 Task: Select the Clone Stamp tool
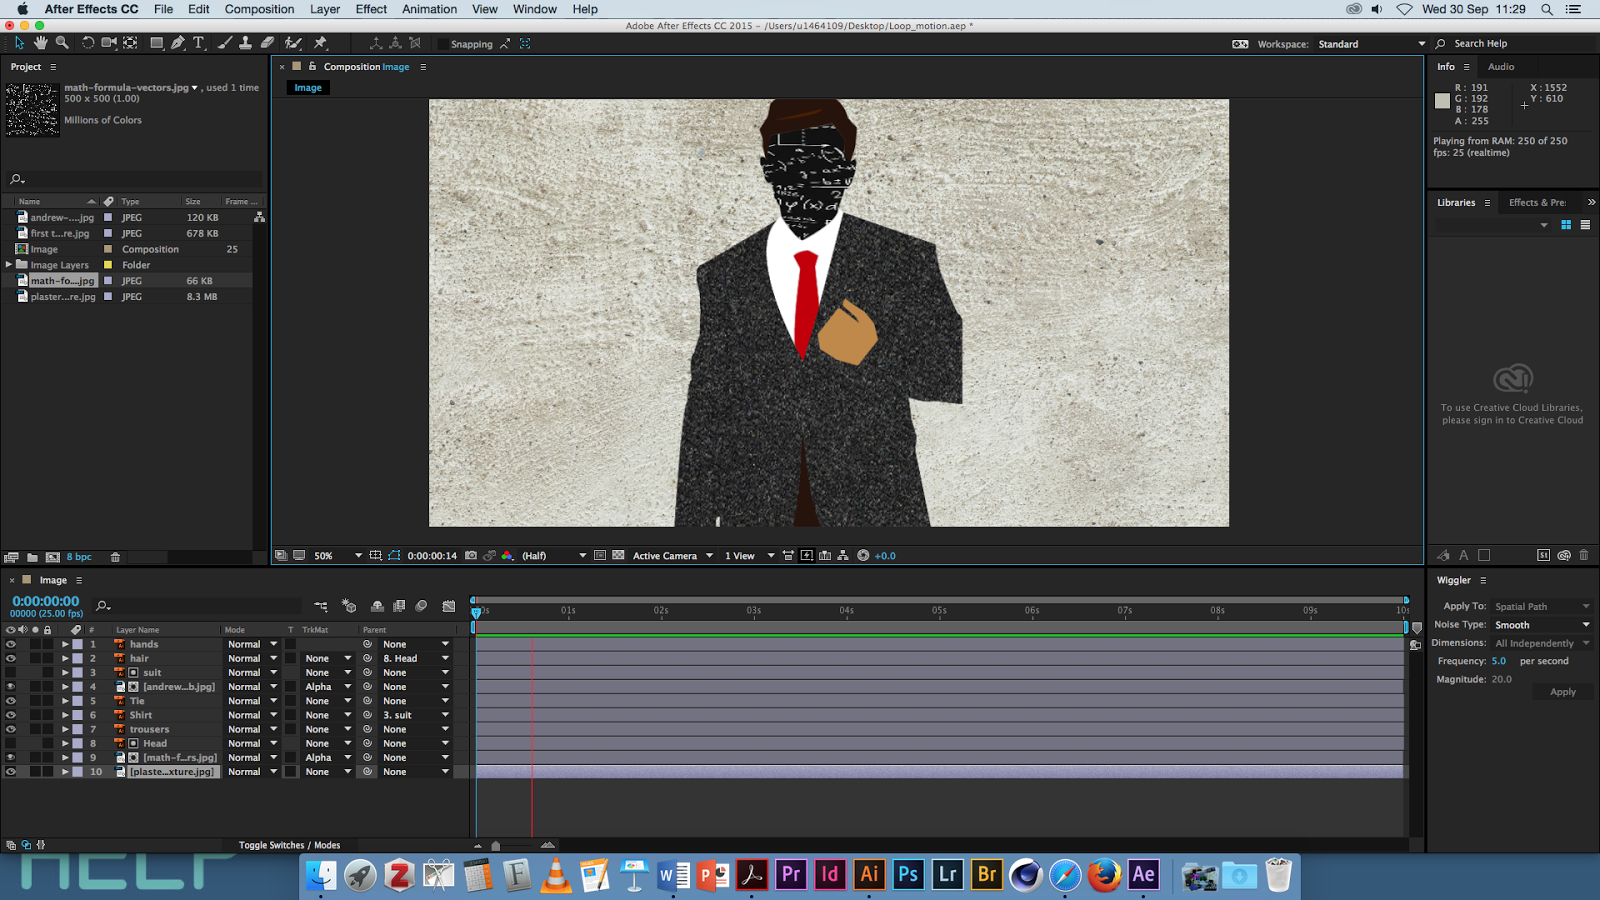(x=245, y=43)
